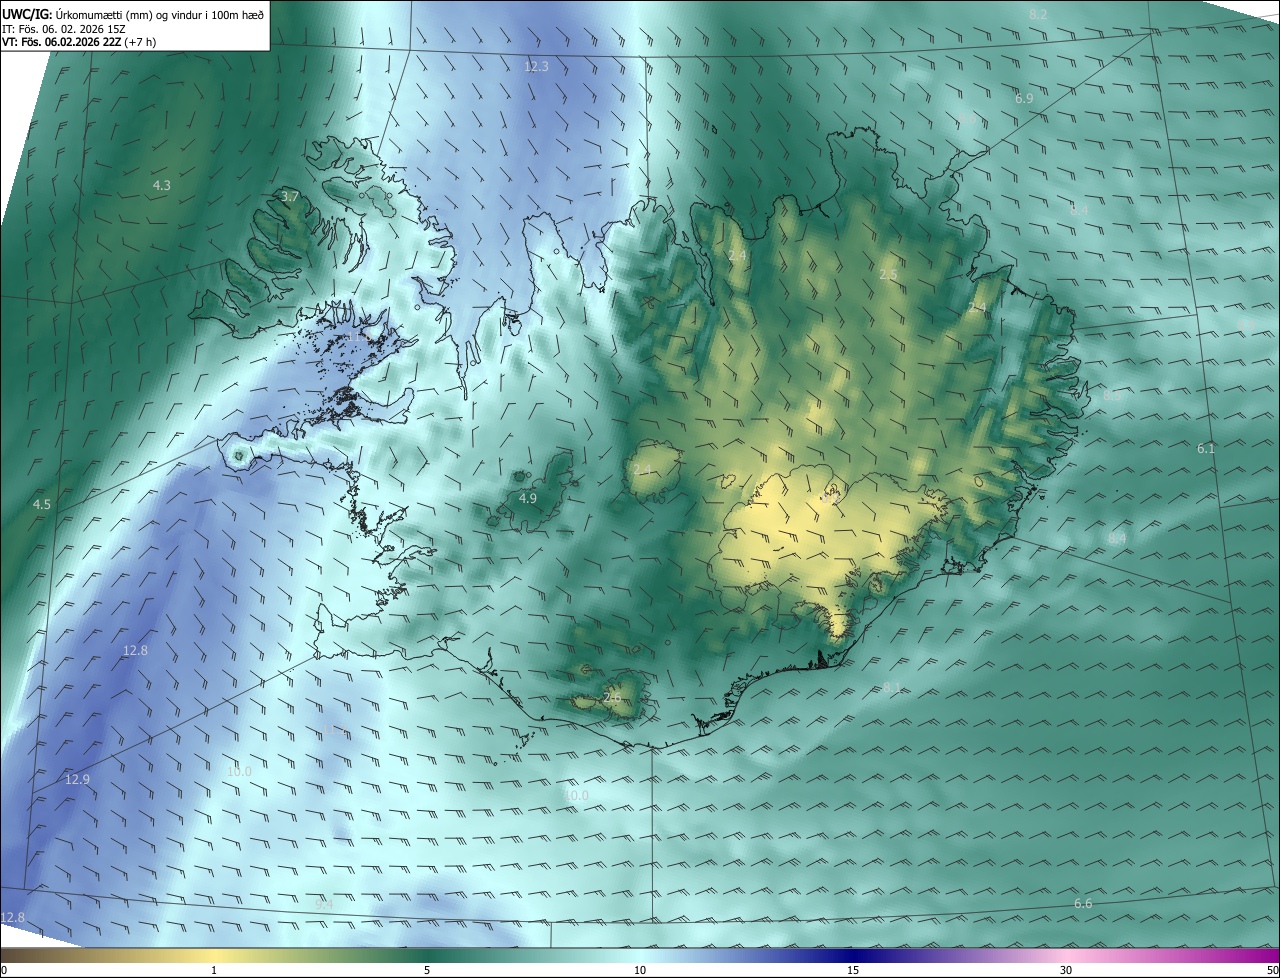1280x978 pixels.
Task: Click the 9.4 value label
Action: coord(324,904)
